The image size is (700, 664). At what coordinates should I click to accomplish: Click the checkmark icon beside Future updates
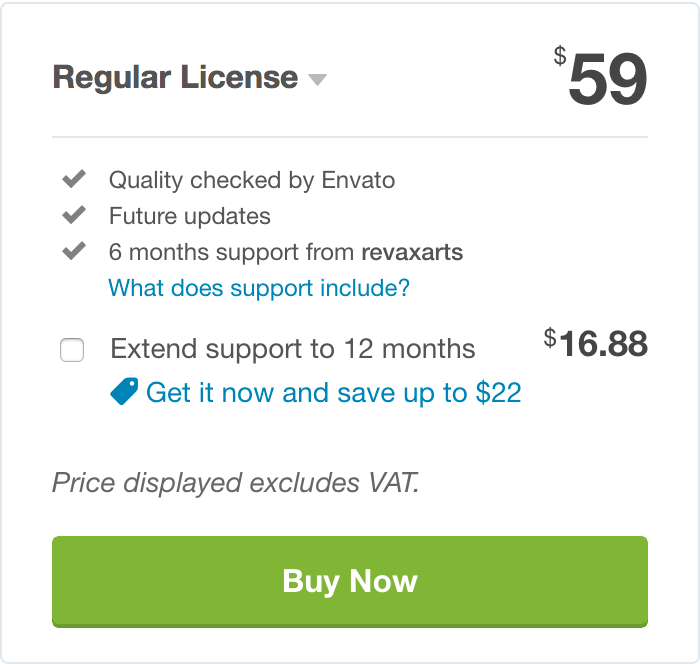pyautogui.click(x=74, y=215)
